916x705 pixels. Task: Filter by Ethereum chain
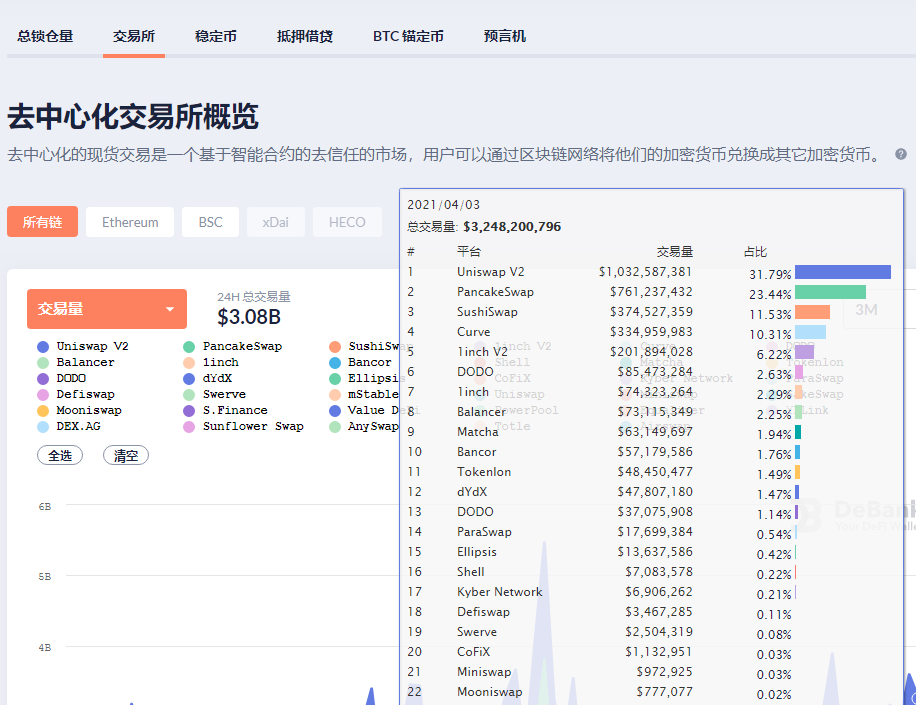(x=130, y=222)
